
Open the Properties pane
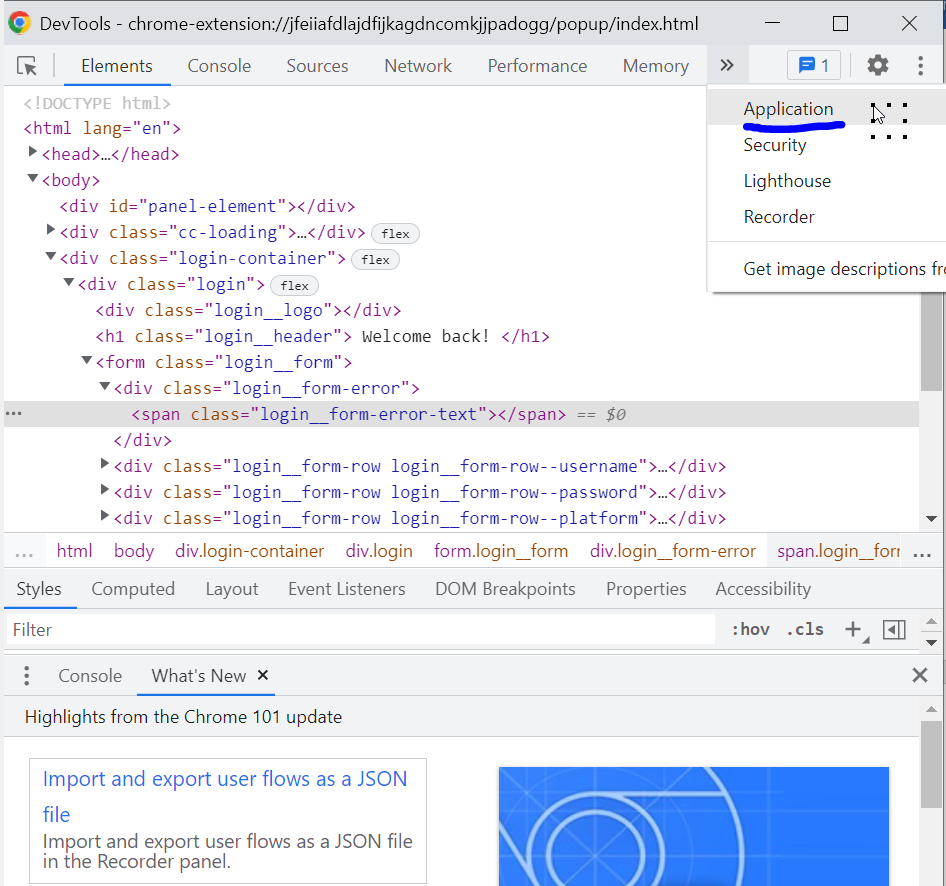pos(646,589)
